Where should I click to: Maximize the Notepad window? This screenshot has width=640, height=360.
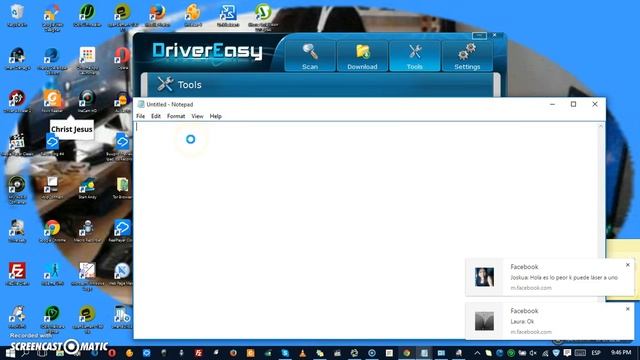[x=573, y=104]
